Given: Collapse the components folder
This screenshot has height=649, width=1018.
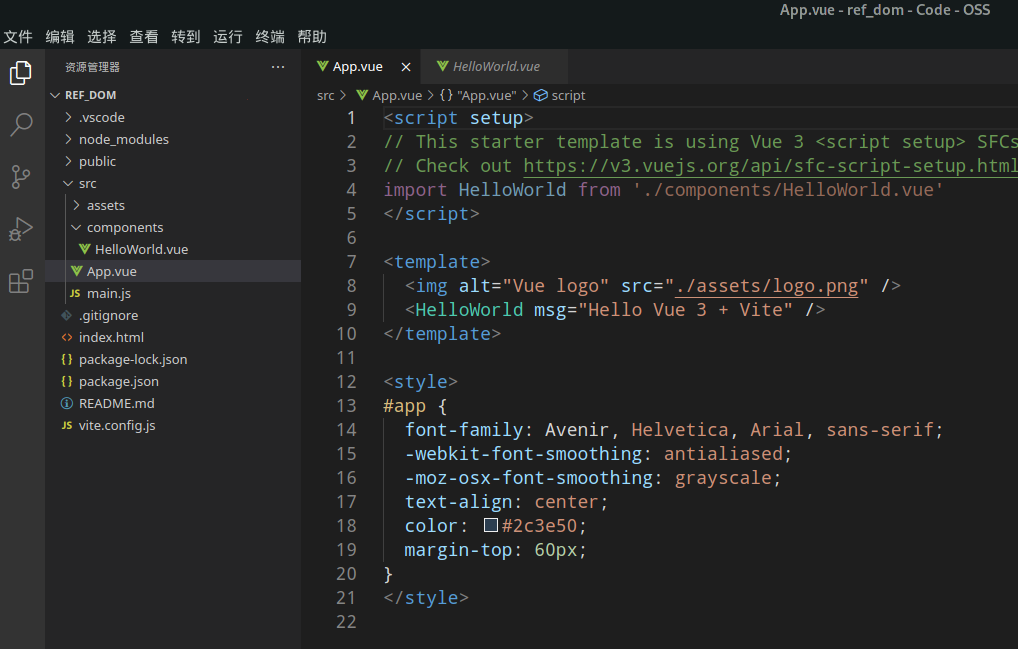Looking at the screenshot, I should click(173, 228).
